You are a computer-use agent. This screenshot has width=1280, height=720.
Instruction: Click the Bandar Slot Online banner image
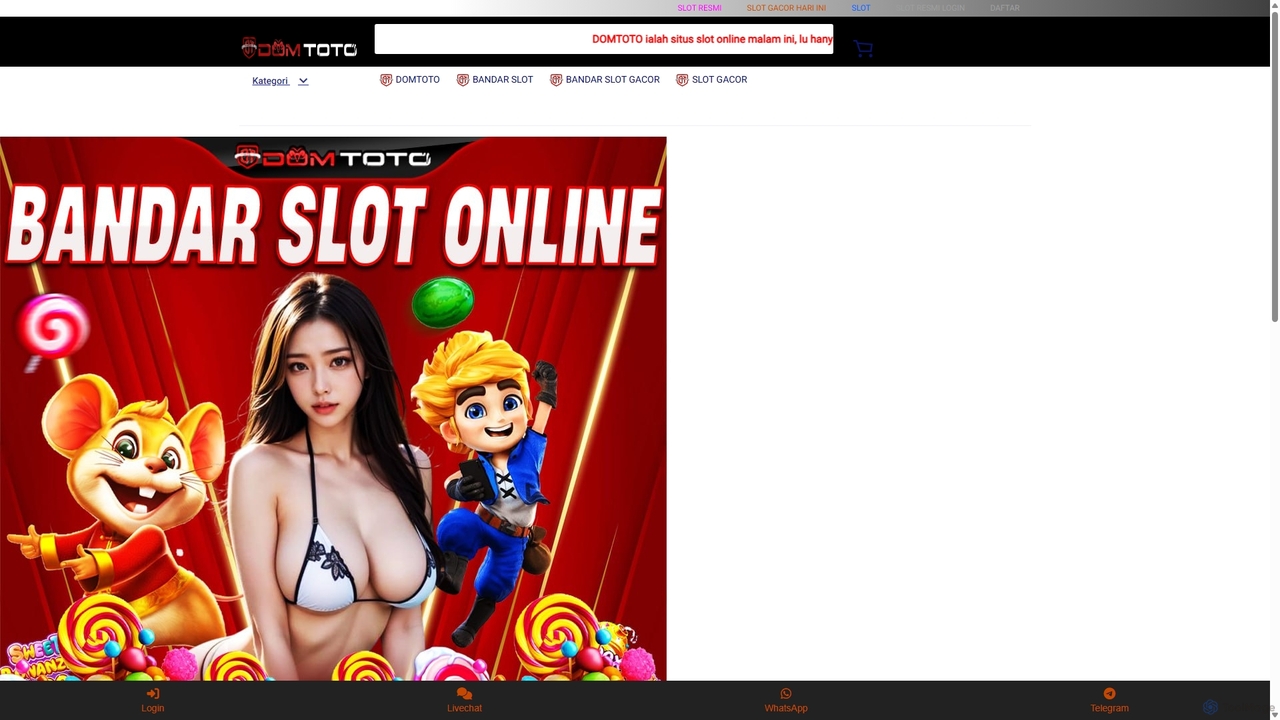(x=333, y=408)
